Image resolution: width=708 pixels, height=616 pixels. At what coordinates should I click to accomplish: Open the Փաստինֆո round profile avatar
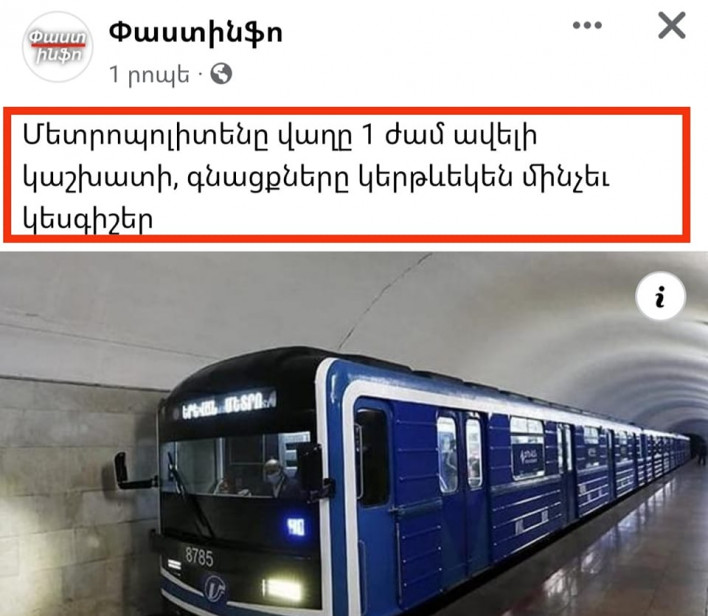(x=57, y=47)
